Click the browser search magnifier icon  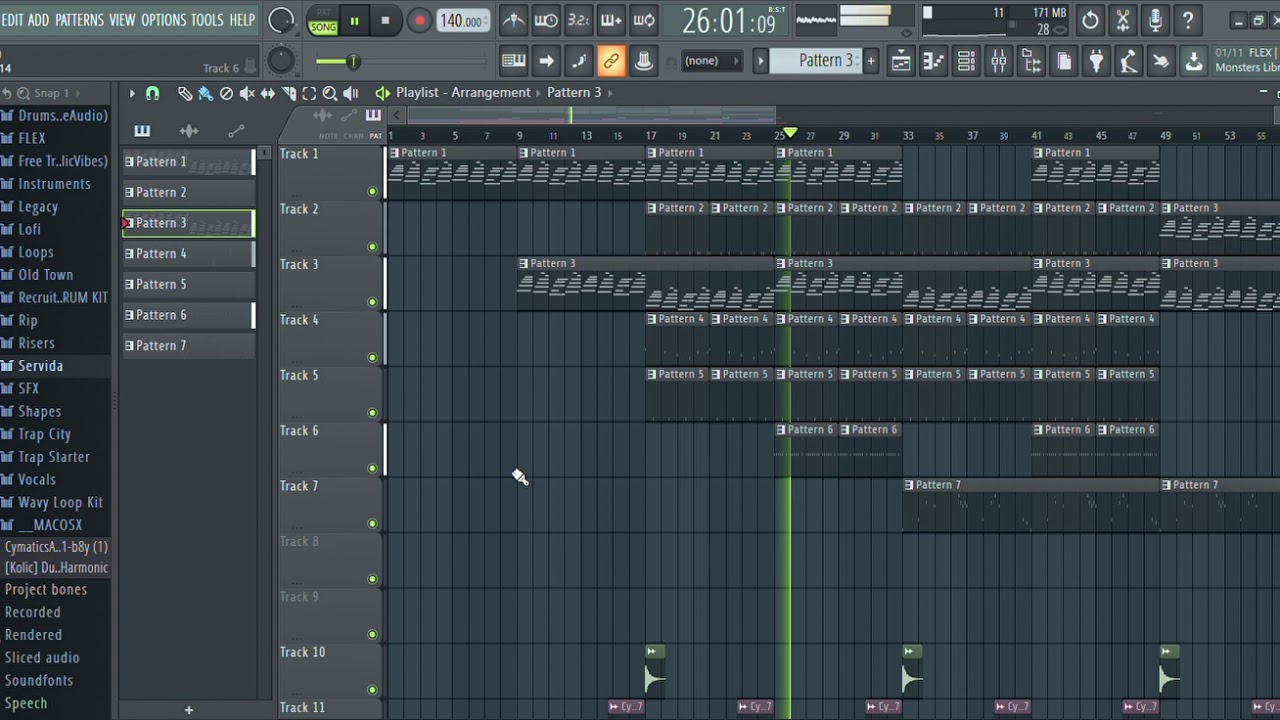pyautogui.click(x=22, y=93)
